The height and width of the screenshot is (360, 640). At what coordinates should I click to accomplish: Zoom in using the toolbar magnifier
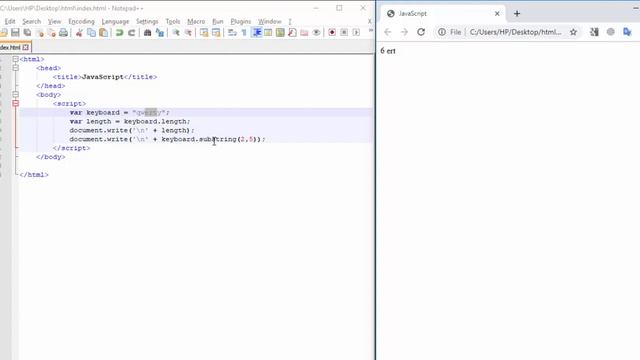(x=176, y=33)
